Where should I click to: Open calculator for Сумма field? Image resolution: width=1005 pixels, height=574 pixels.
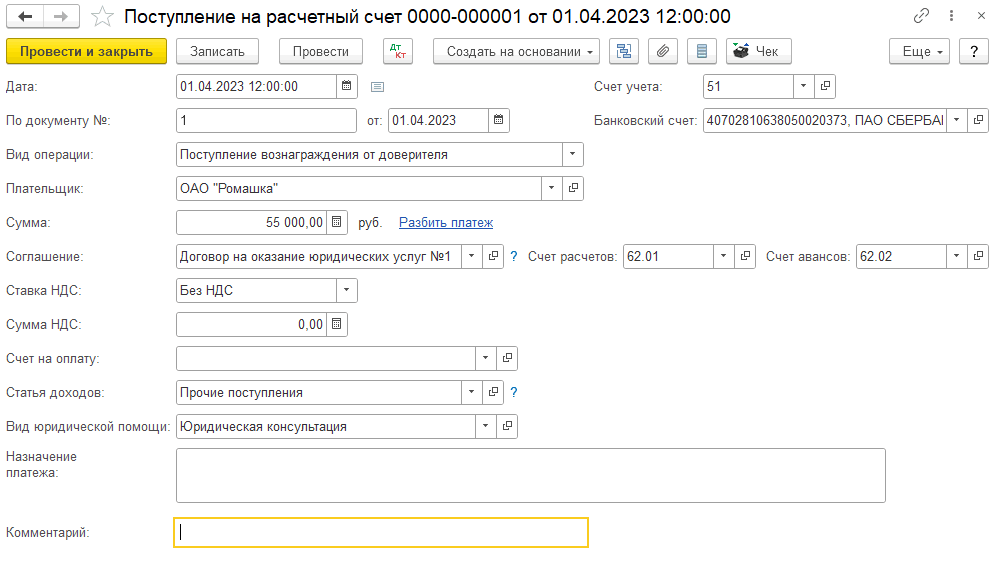pyautogui.click(x=337, y=223)
